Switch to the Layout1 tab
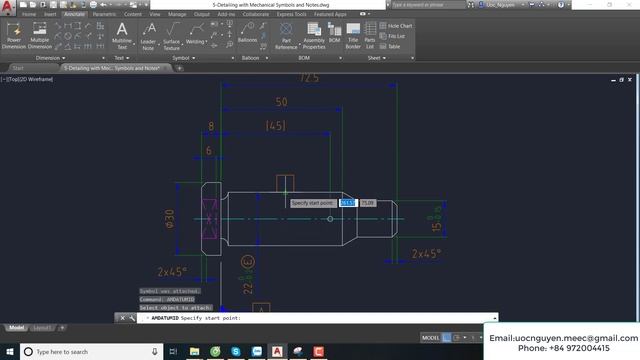Viewport: 640px width, 360px height. [42, 328]
